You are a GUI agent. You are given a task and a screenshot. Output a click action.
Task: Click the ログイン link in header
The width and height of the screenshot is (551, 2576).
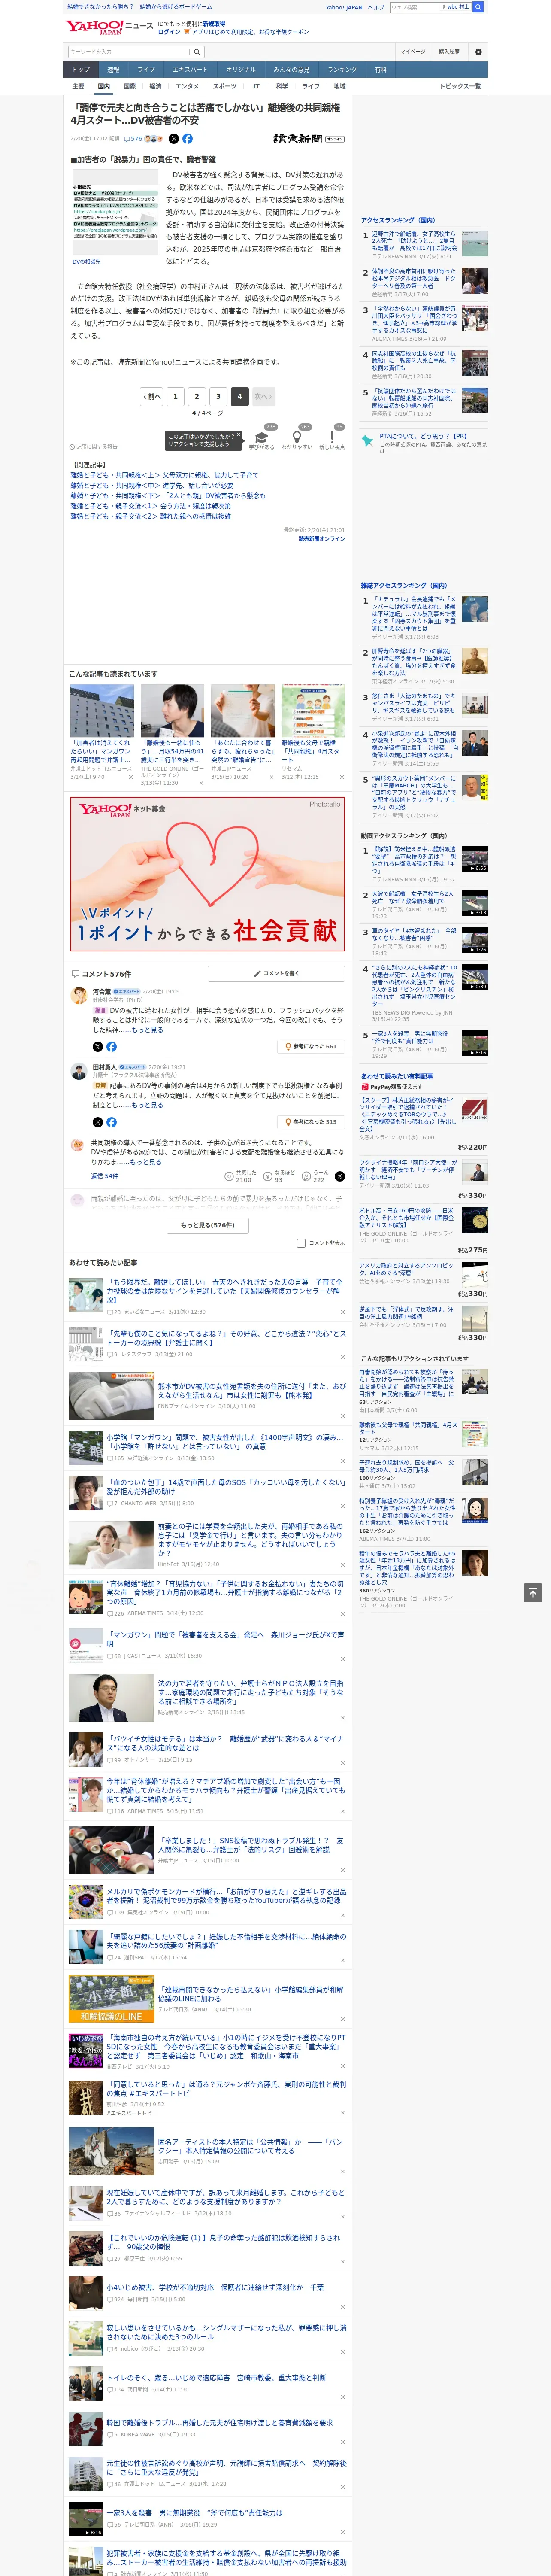(169, 32)
